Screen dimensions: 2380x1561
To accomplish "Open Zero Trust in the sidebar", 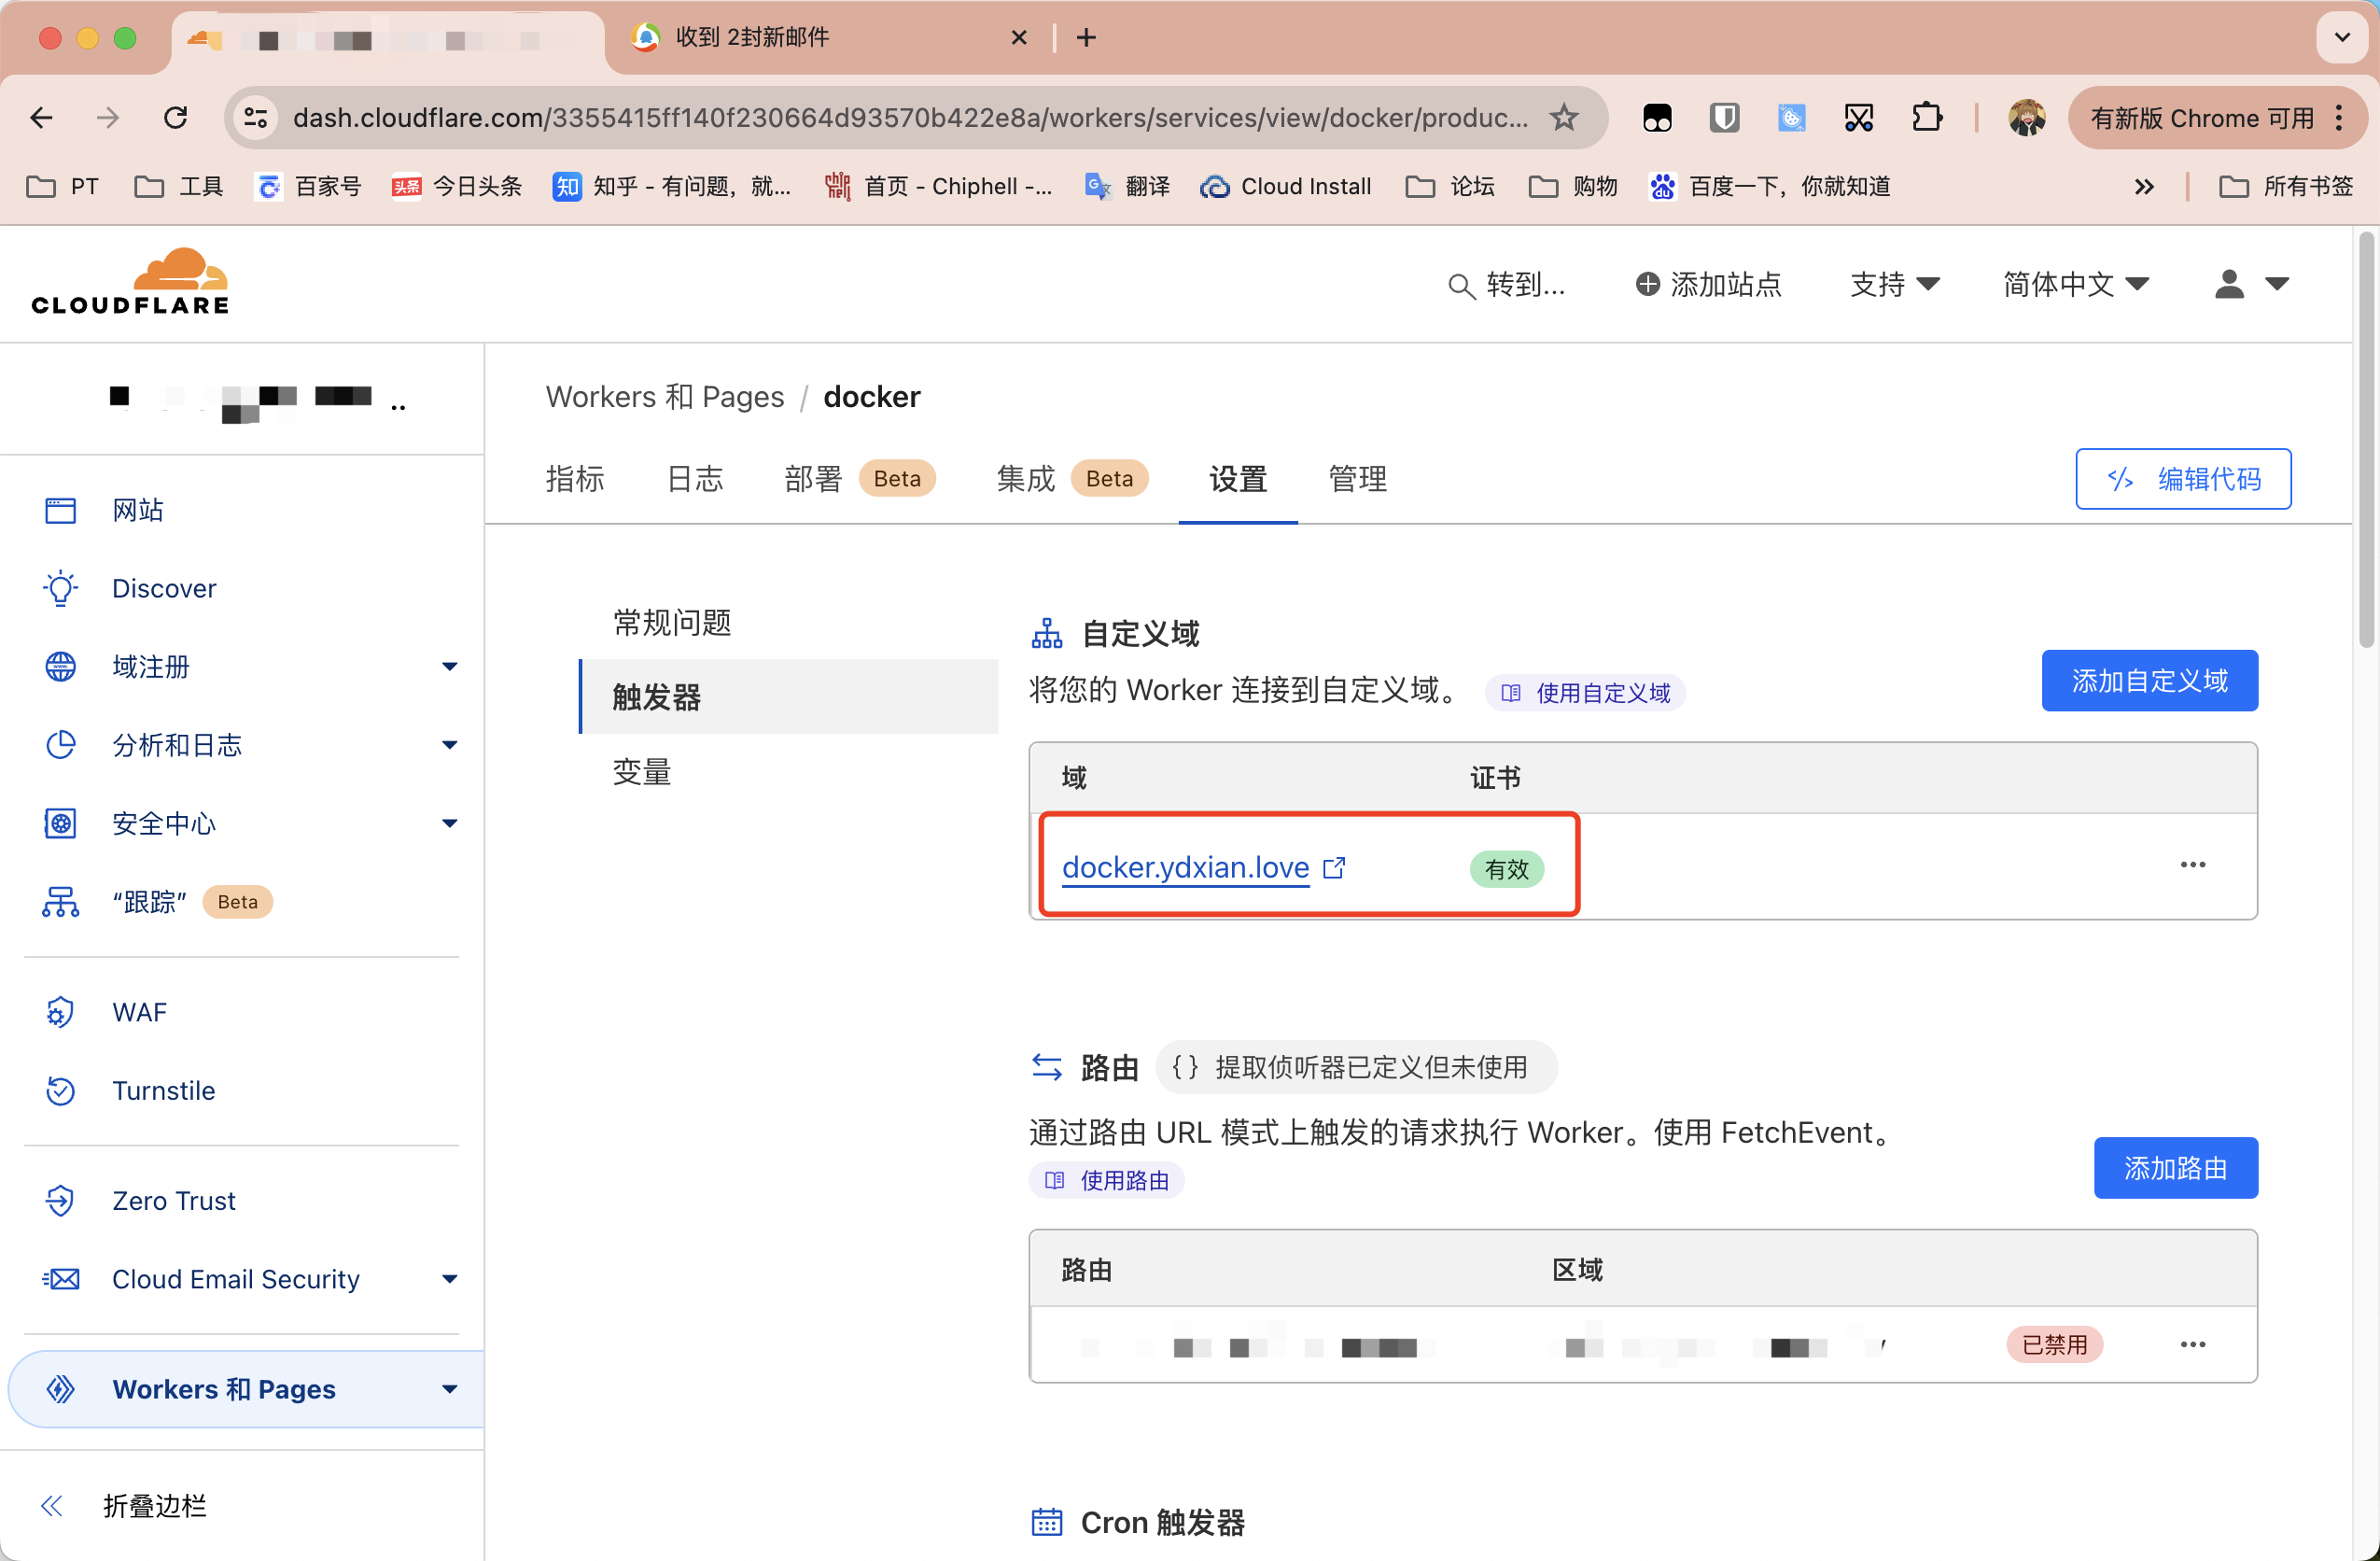I will click(x=173, y=1200).
